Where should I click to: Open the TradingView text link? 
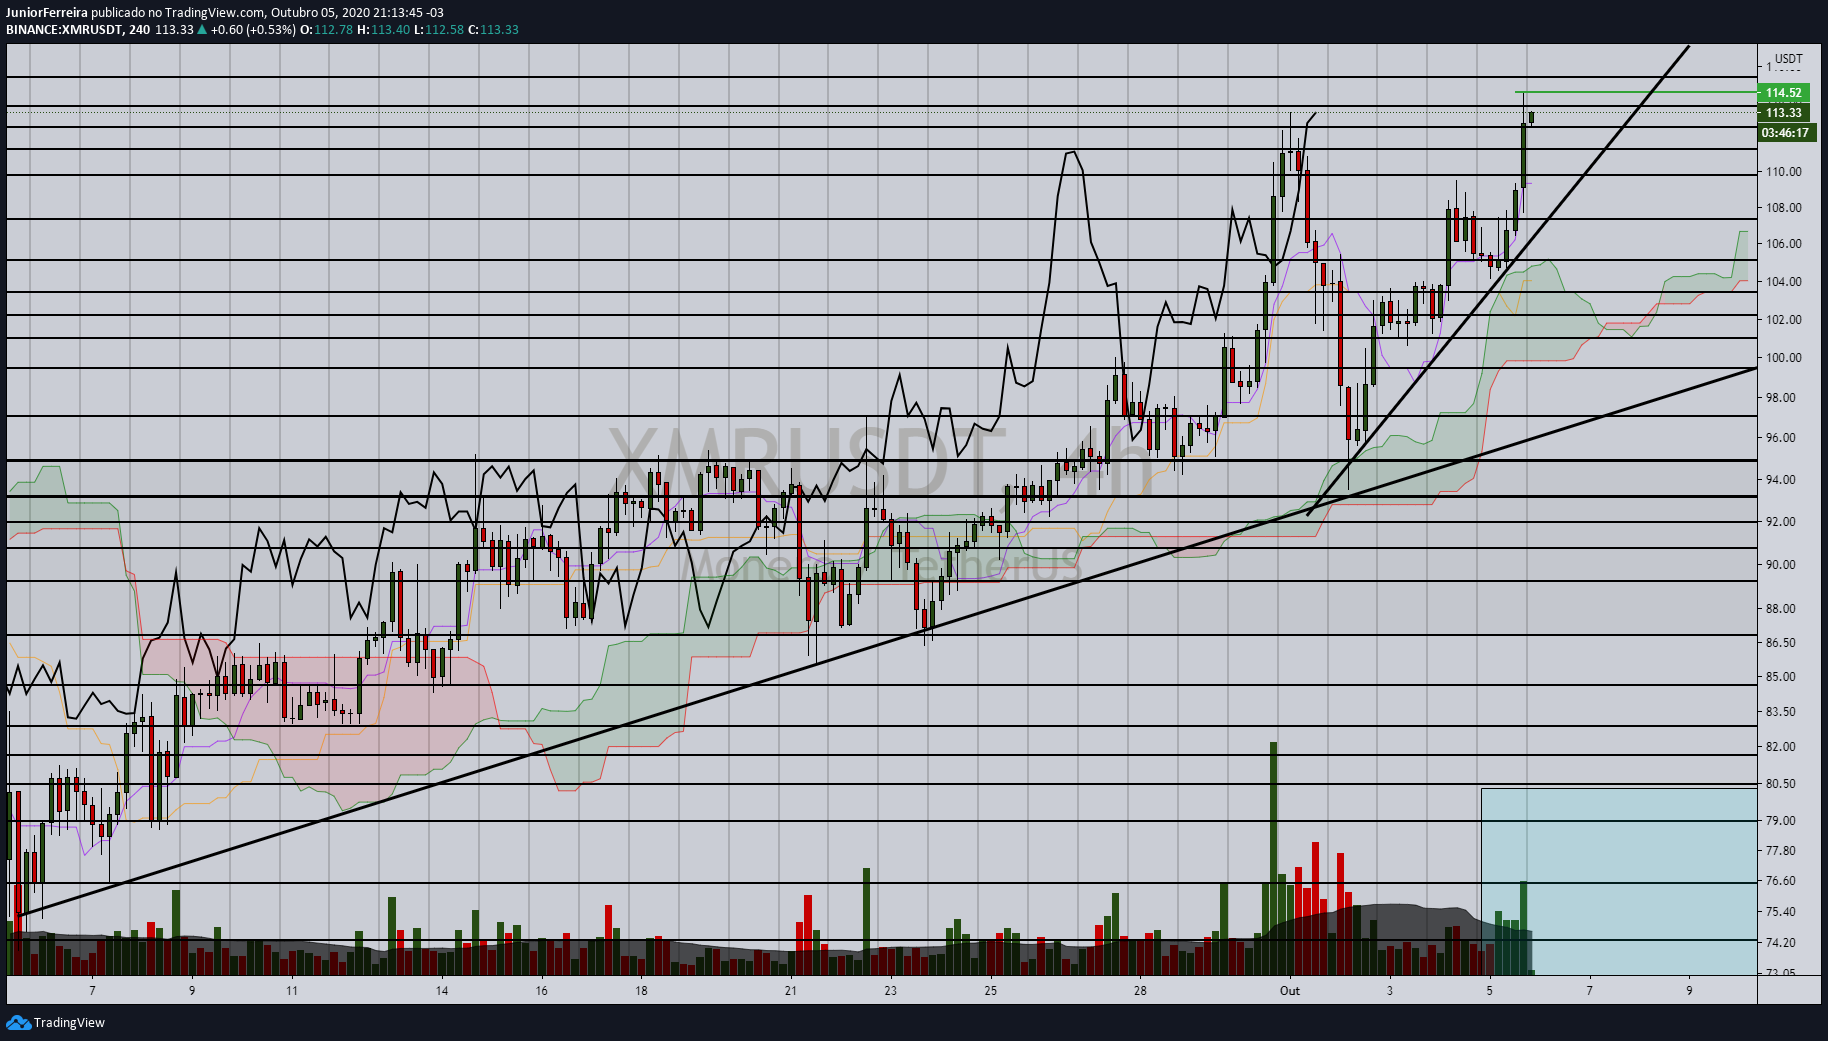pyautogui.click(x=69, y=1022)
